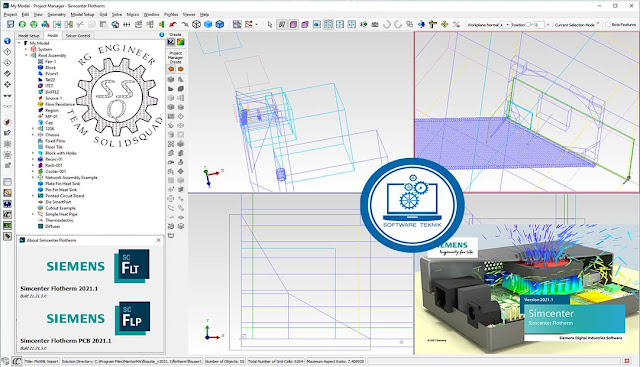Close the About Simcenter Flotherm panel
This screenshot has width=640, height=367.
click(159, 240)
